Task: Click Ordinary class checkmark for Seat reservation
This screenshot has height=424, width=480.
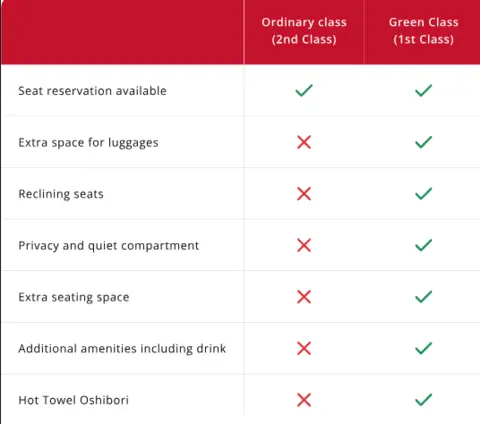Action: [x=304, y=90]
